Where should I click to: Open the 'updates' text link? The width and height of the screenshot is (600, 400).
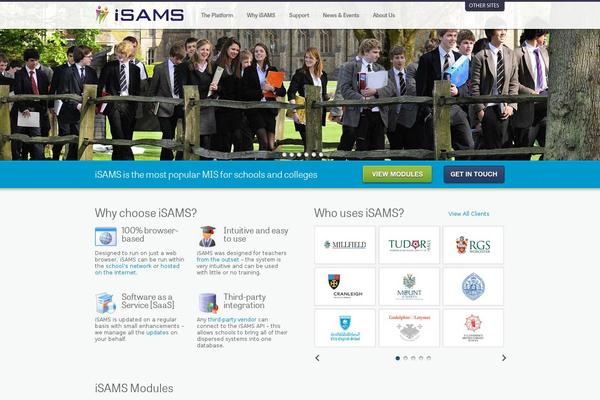pos(157,333)
